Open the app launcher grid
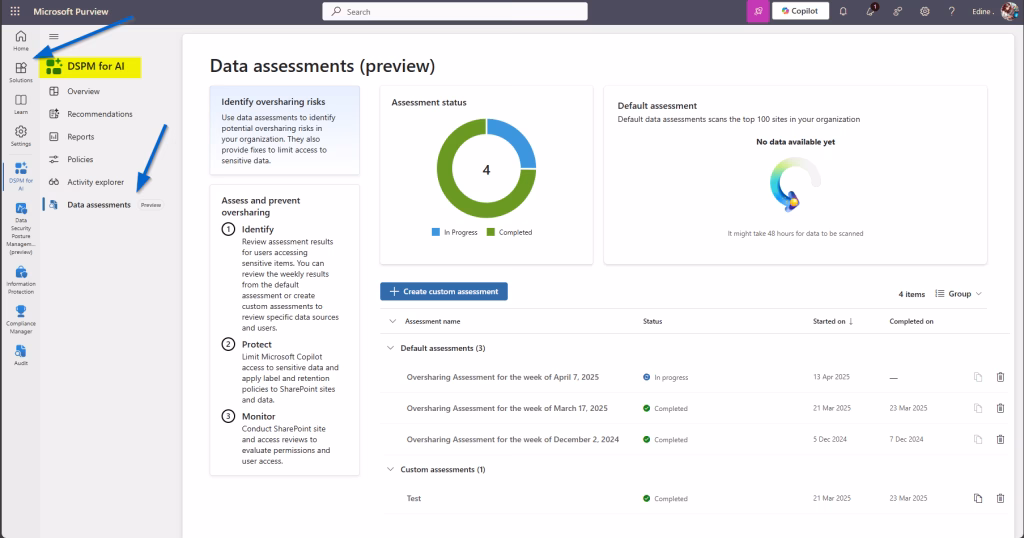Viewport: 1024px width, 538px height. pos(15,11)
